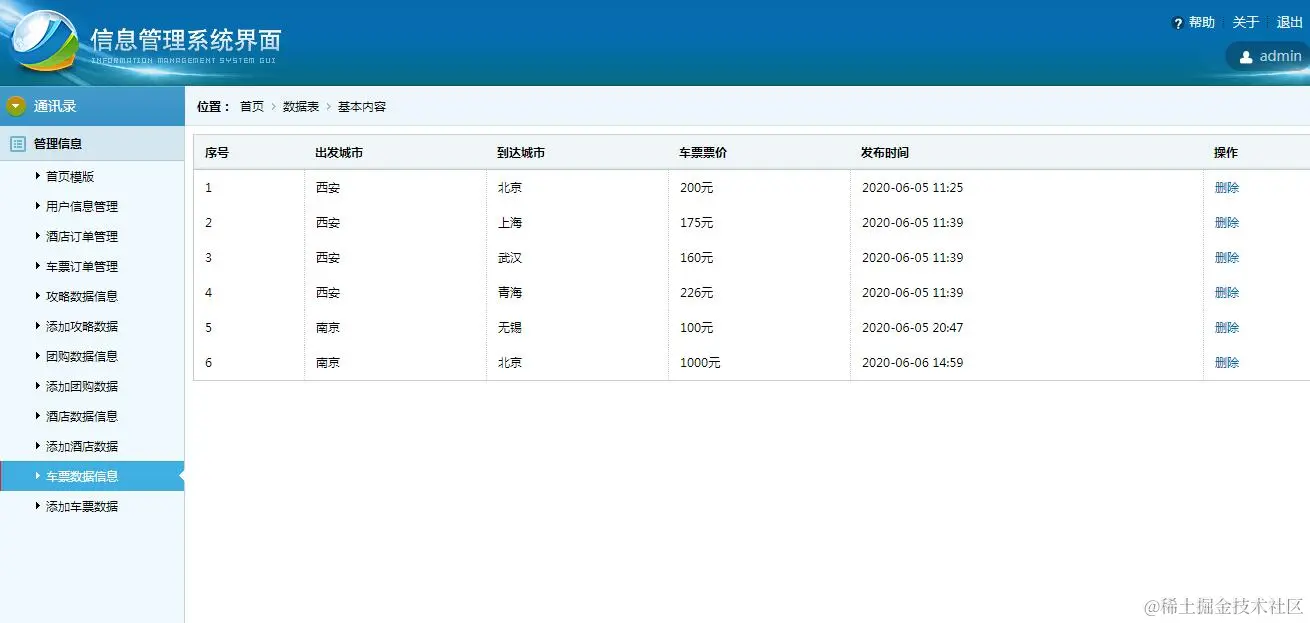The width and height of the screenshot is (1310, 623).
Task: Click the 序号 column header
Action: (x=217, y=153)
